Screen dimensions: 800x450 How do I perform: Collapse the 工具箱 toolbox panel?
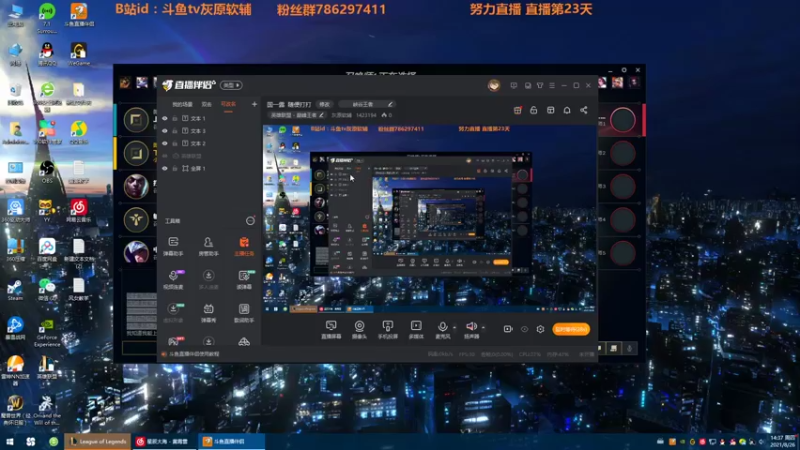pyautogui.click(x=250, y=221)
